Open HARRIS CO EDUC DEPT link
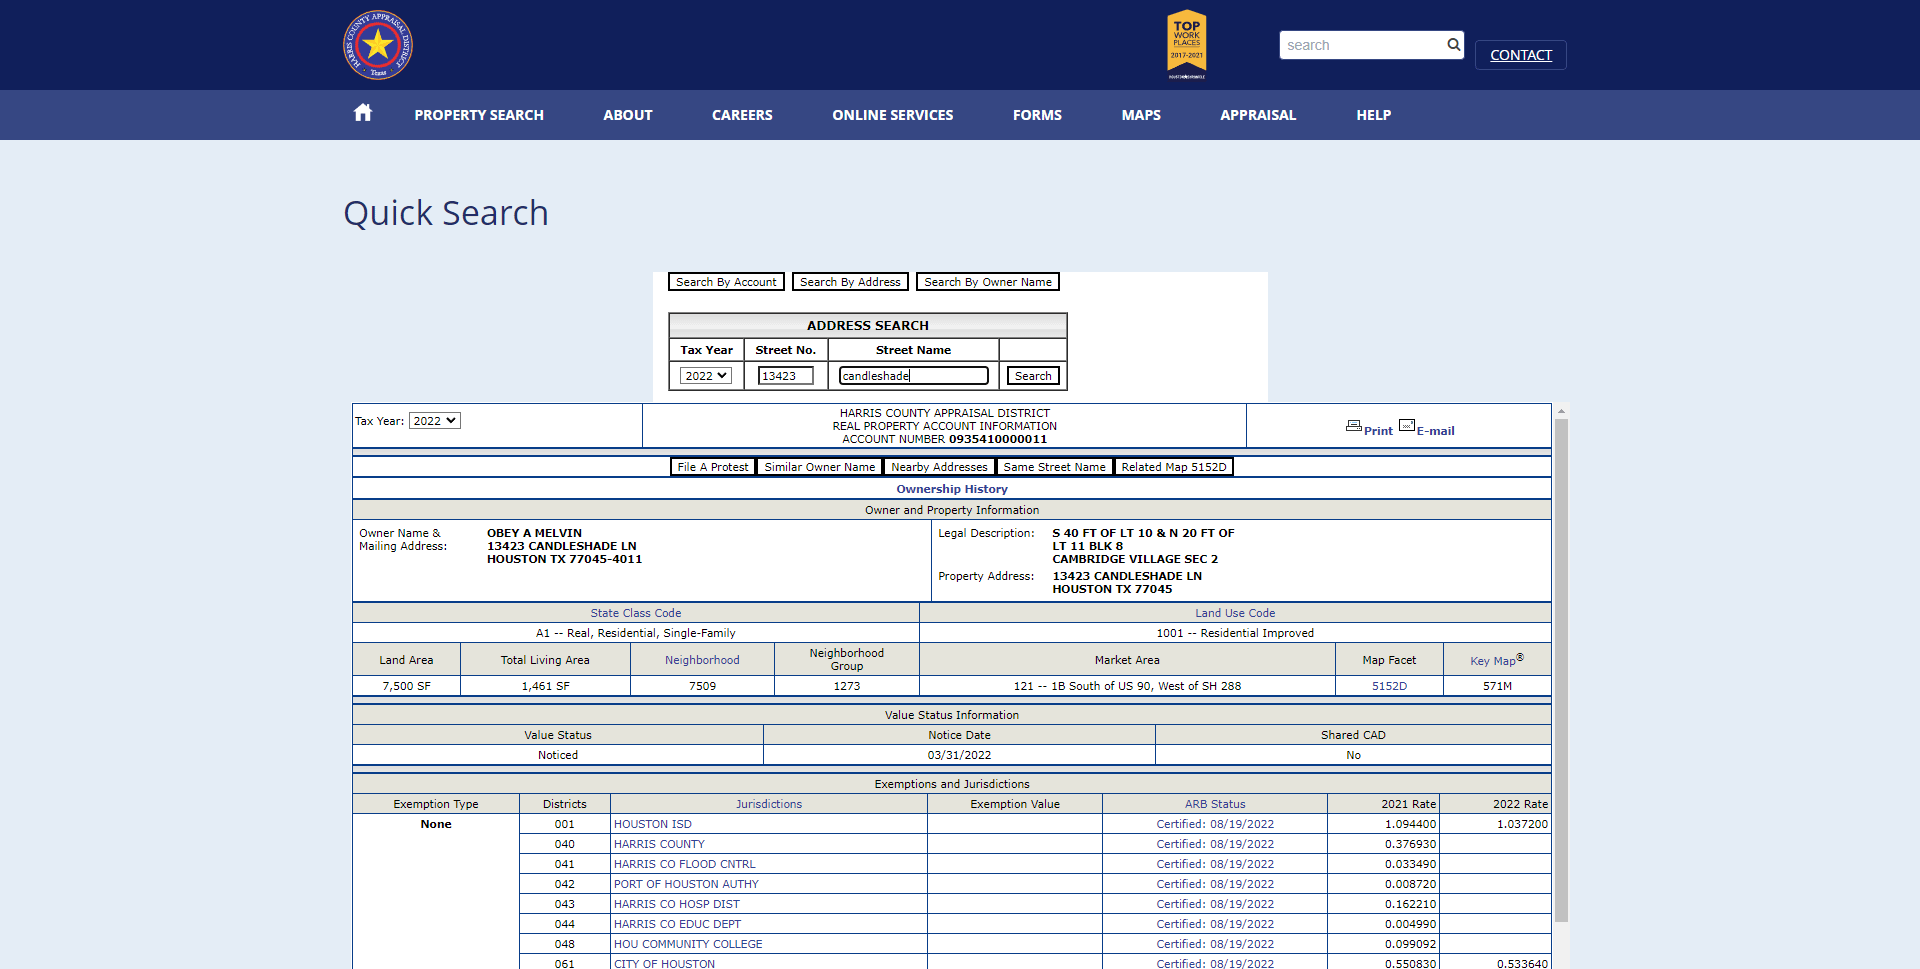The height and width of the screenshot is (969, 1920). 678,924
